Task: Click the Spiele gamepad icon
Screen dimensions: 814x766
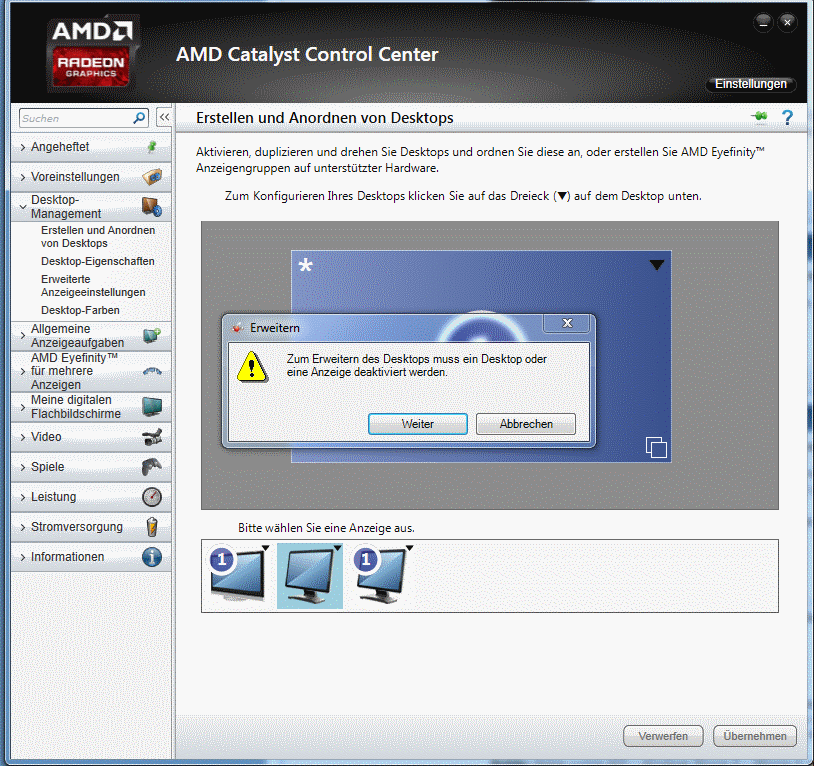Action: tap(152, 467)
